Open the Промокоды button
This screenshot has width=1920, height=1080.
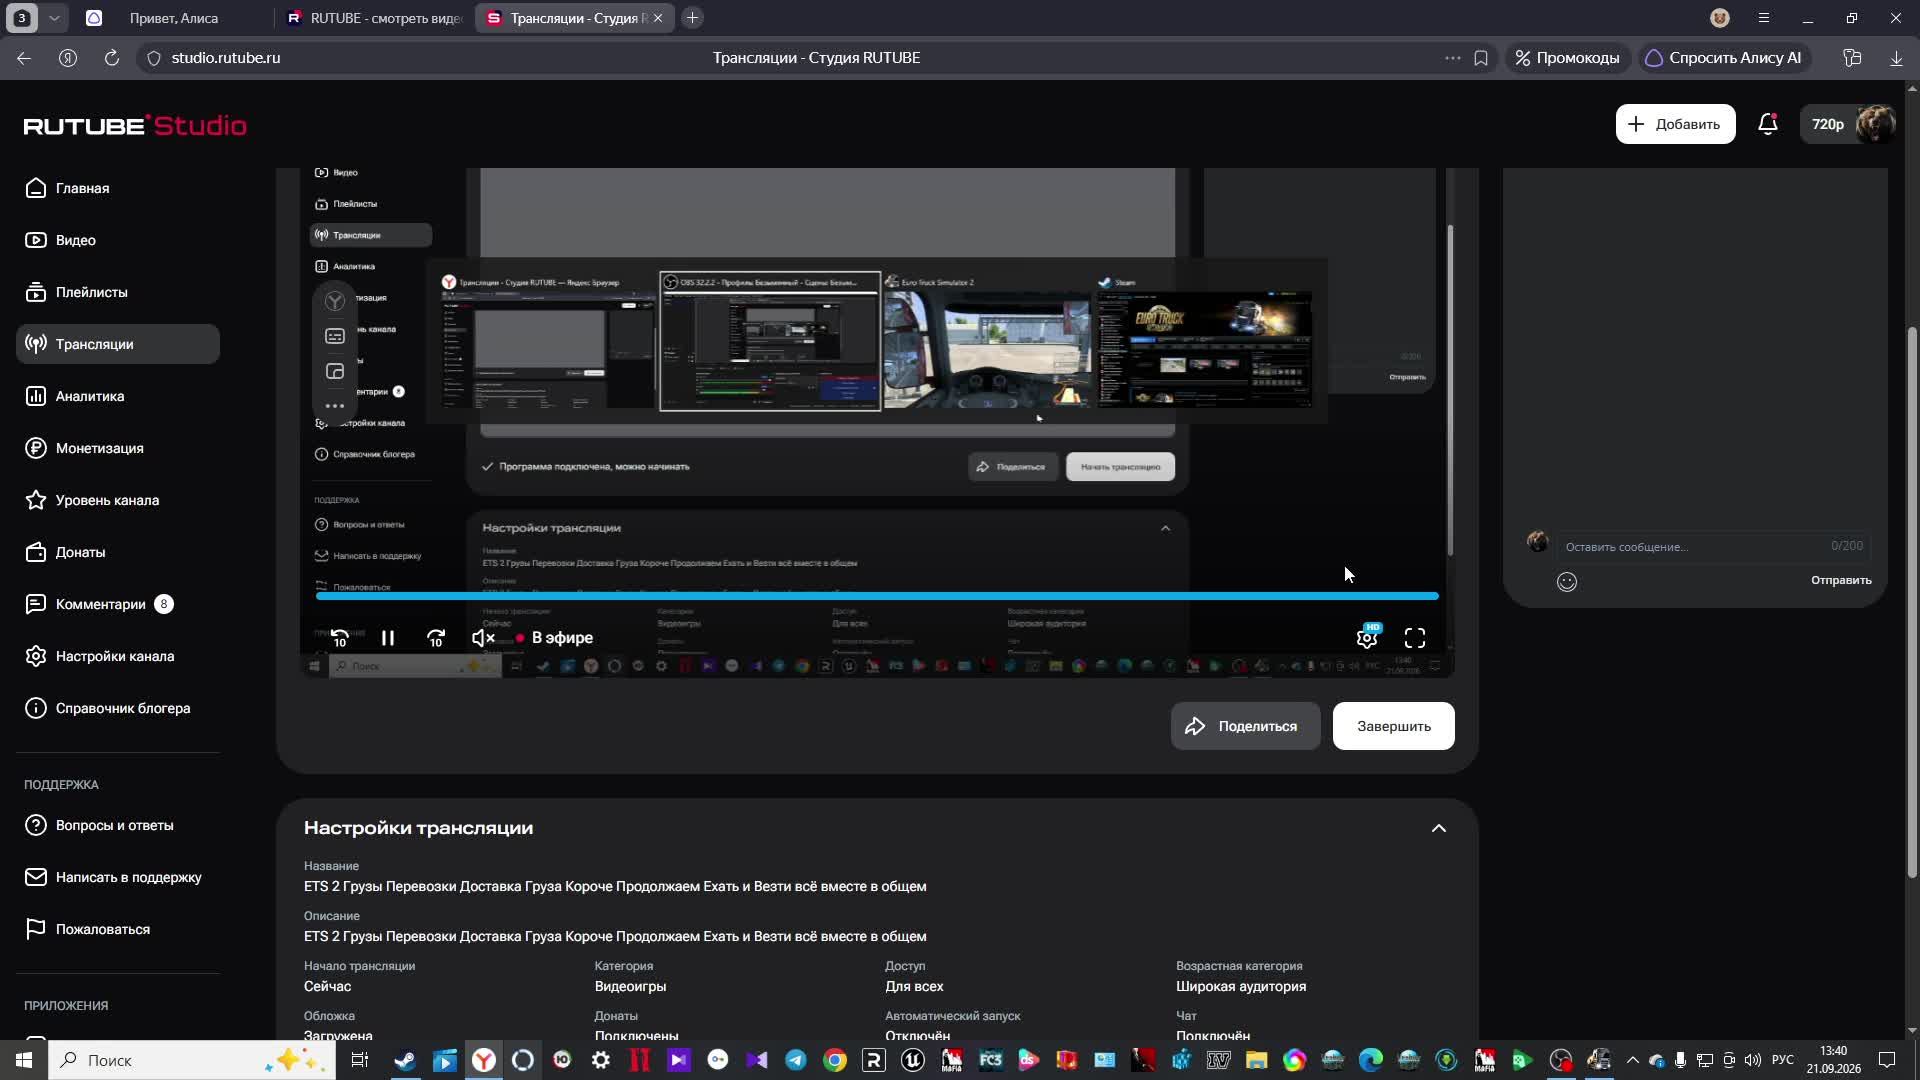coord(1566,58)
